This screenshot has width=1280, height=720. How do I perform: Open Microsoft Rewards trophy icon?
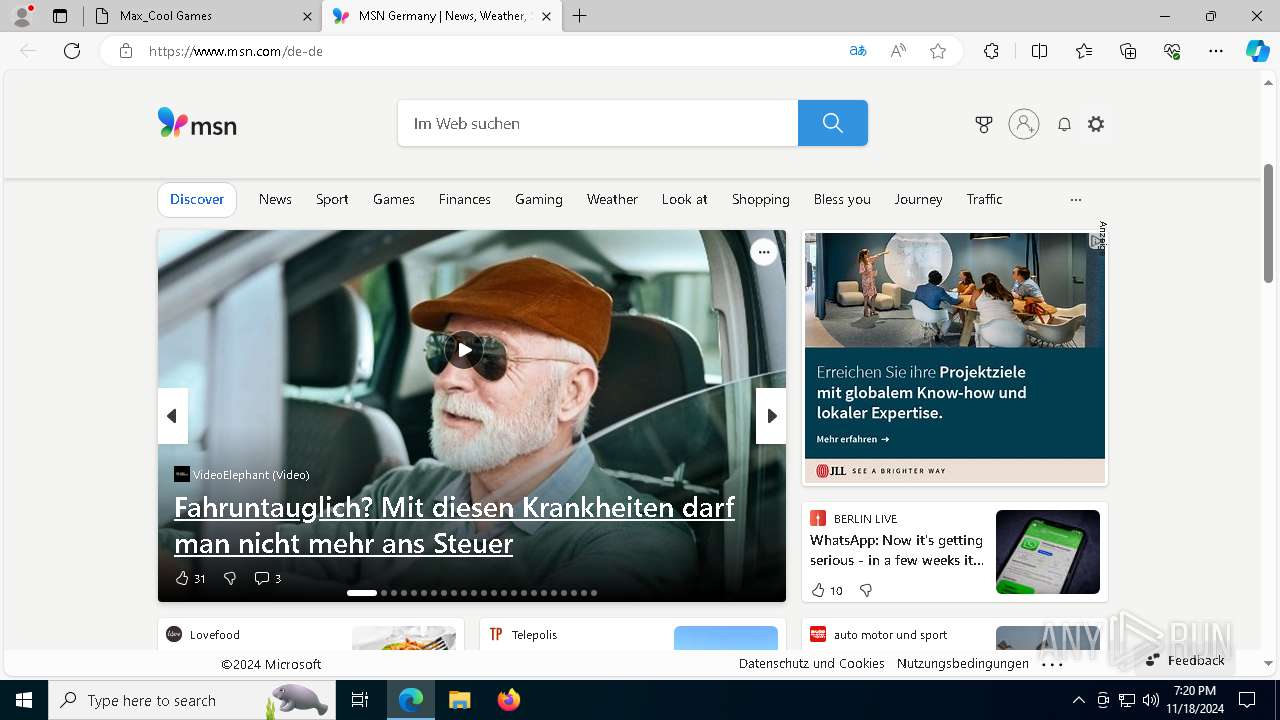click(x=984, y=124)
